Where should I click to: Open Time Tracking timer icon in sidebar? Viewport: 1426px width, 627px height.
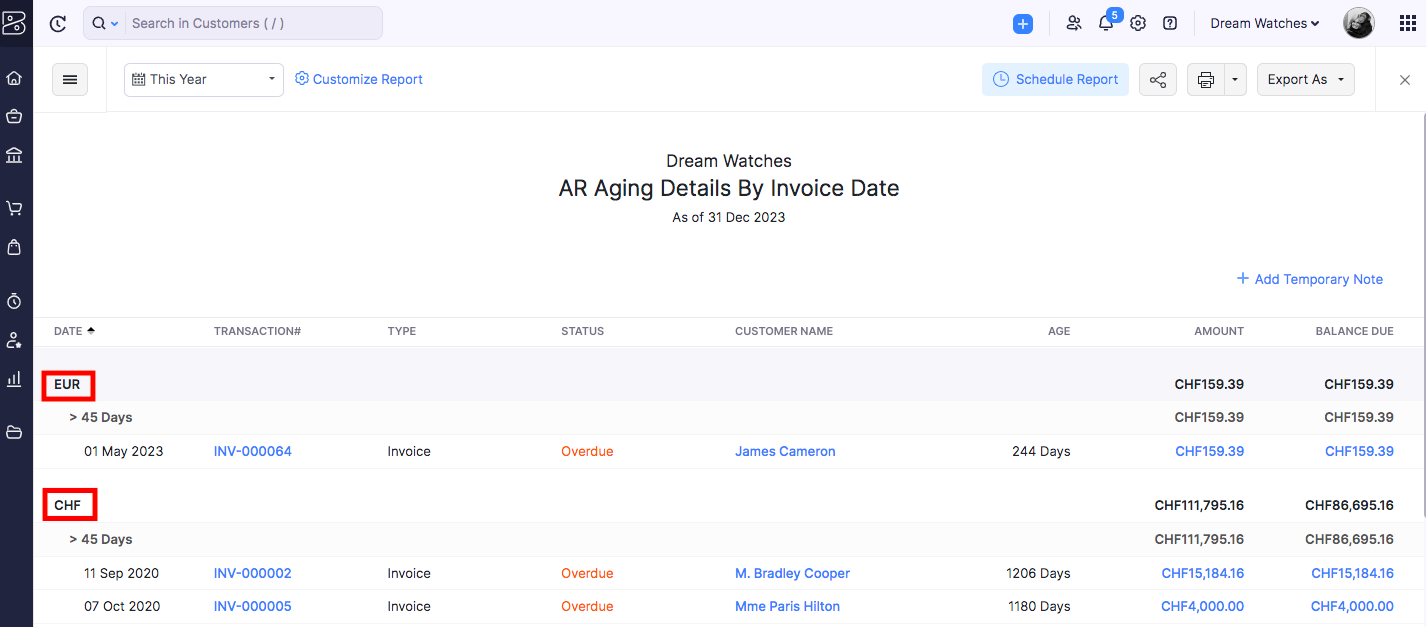point(14,301)
